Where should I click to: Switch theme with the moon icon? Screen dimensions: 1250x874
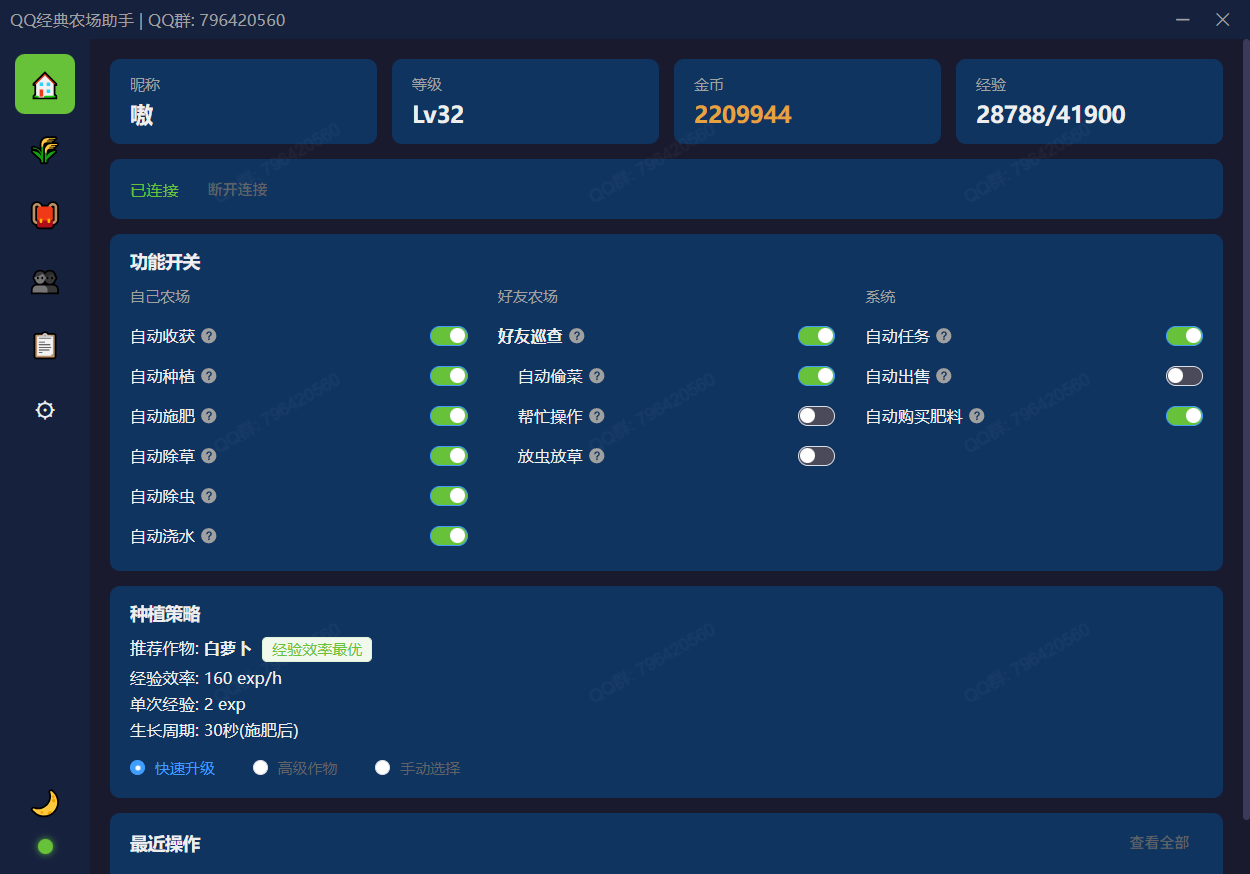pos(44,802)
